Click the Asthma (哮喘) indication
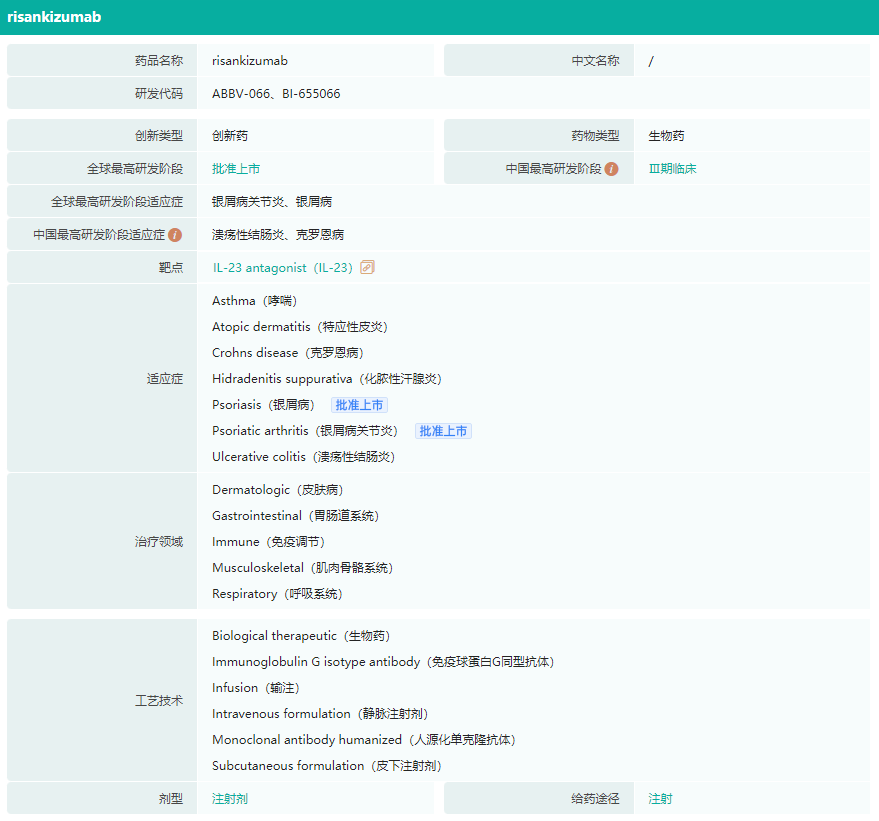This screenshot has height=821, width=879. pos(254,301)
